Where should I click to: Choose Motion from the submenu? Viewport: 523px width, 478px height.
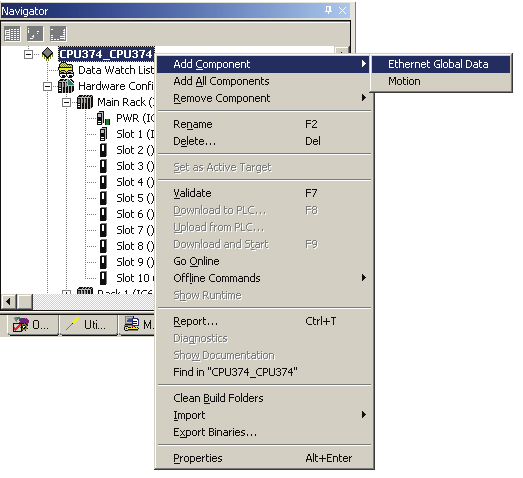(x=441, y=81)
